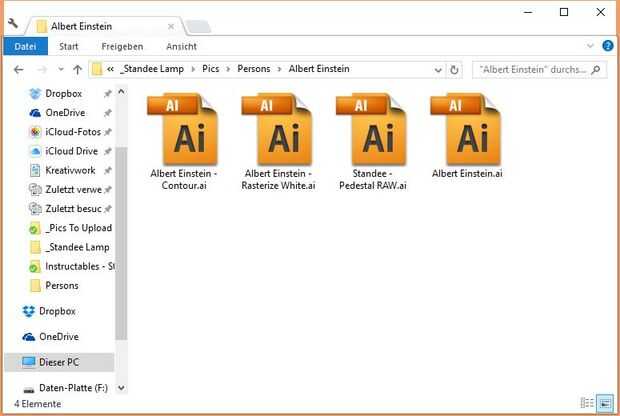
Task: Navigate to Persons in breadcrumb
Action: [x=253, y=69]
